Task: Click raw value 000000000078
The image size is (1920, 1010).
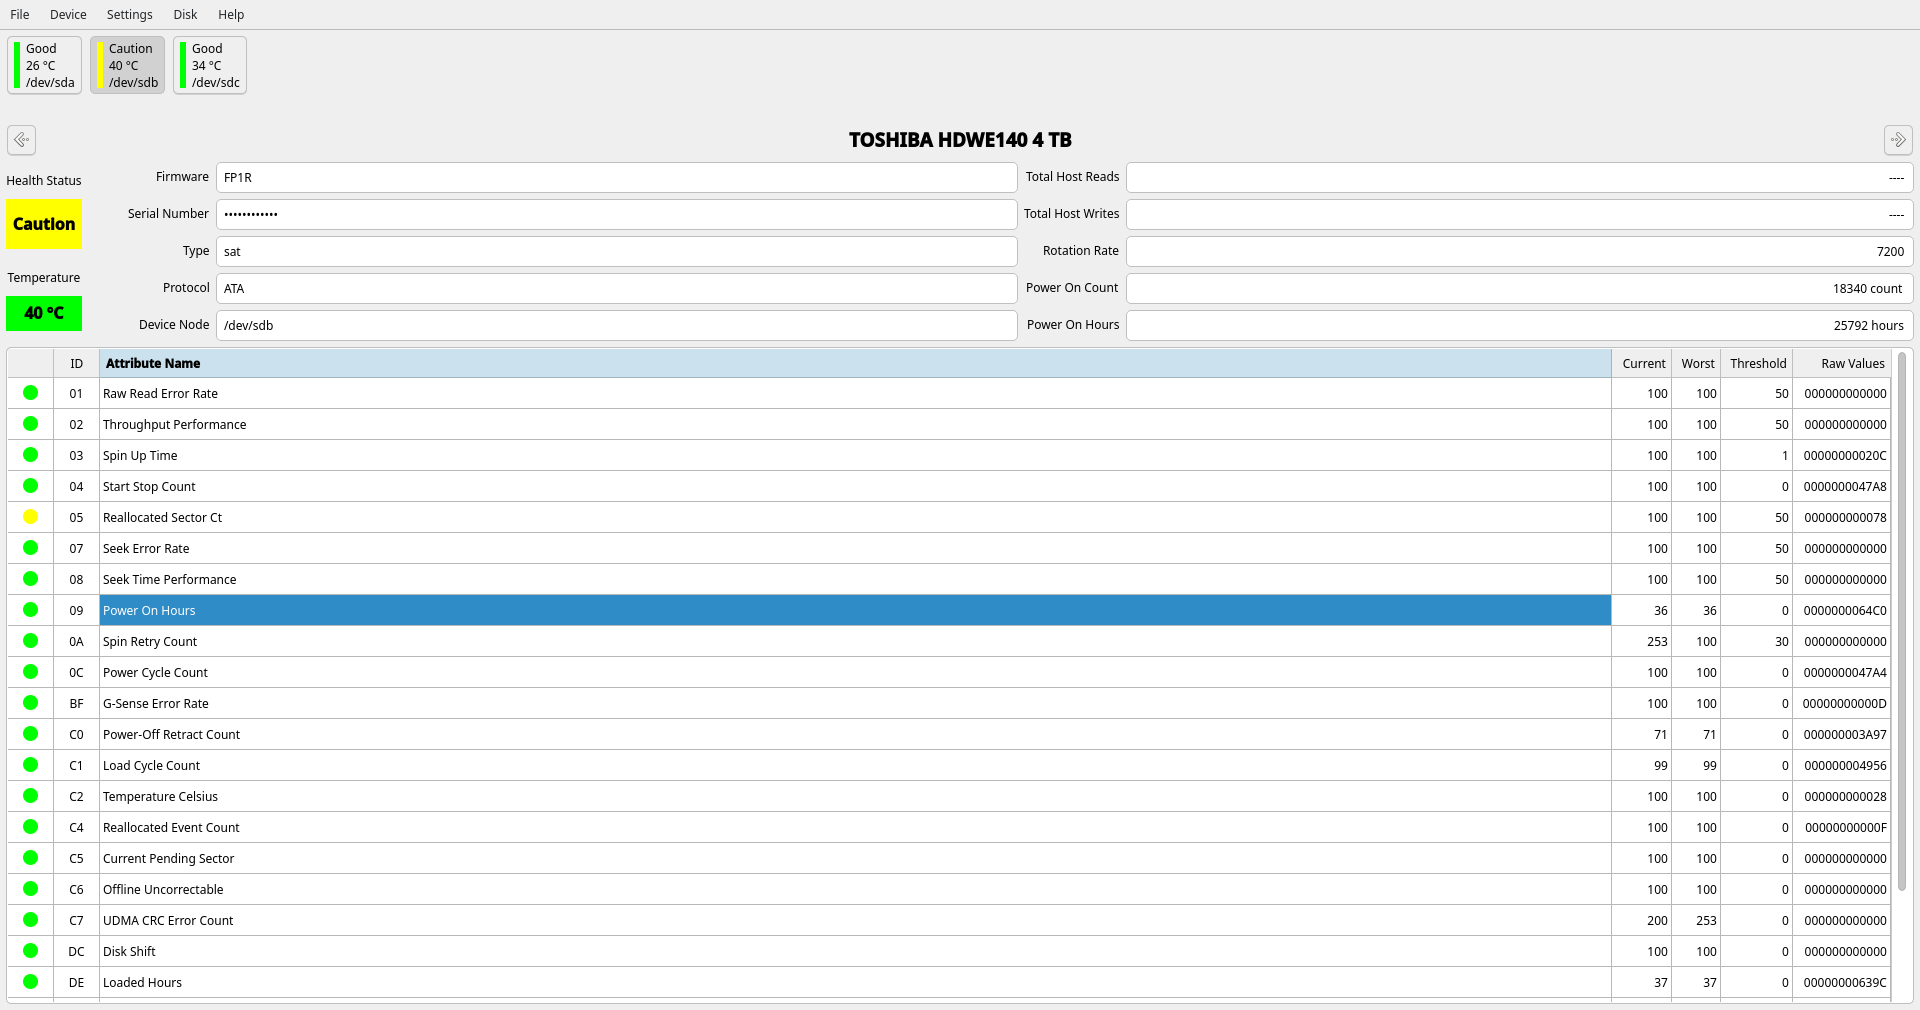Action: 1845,518
